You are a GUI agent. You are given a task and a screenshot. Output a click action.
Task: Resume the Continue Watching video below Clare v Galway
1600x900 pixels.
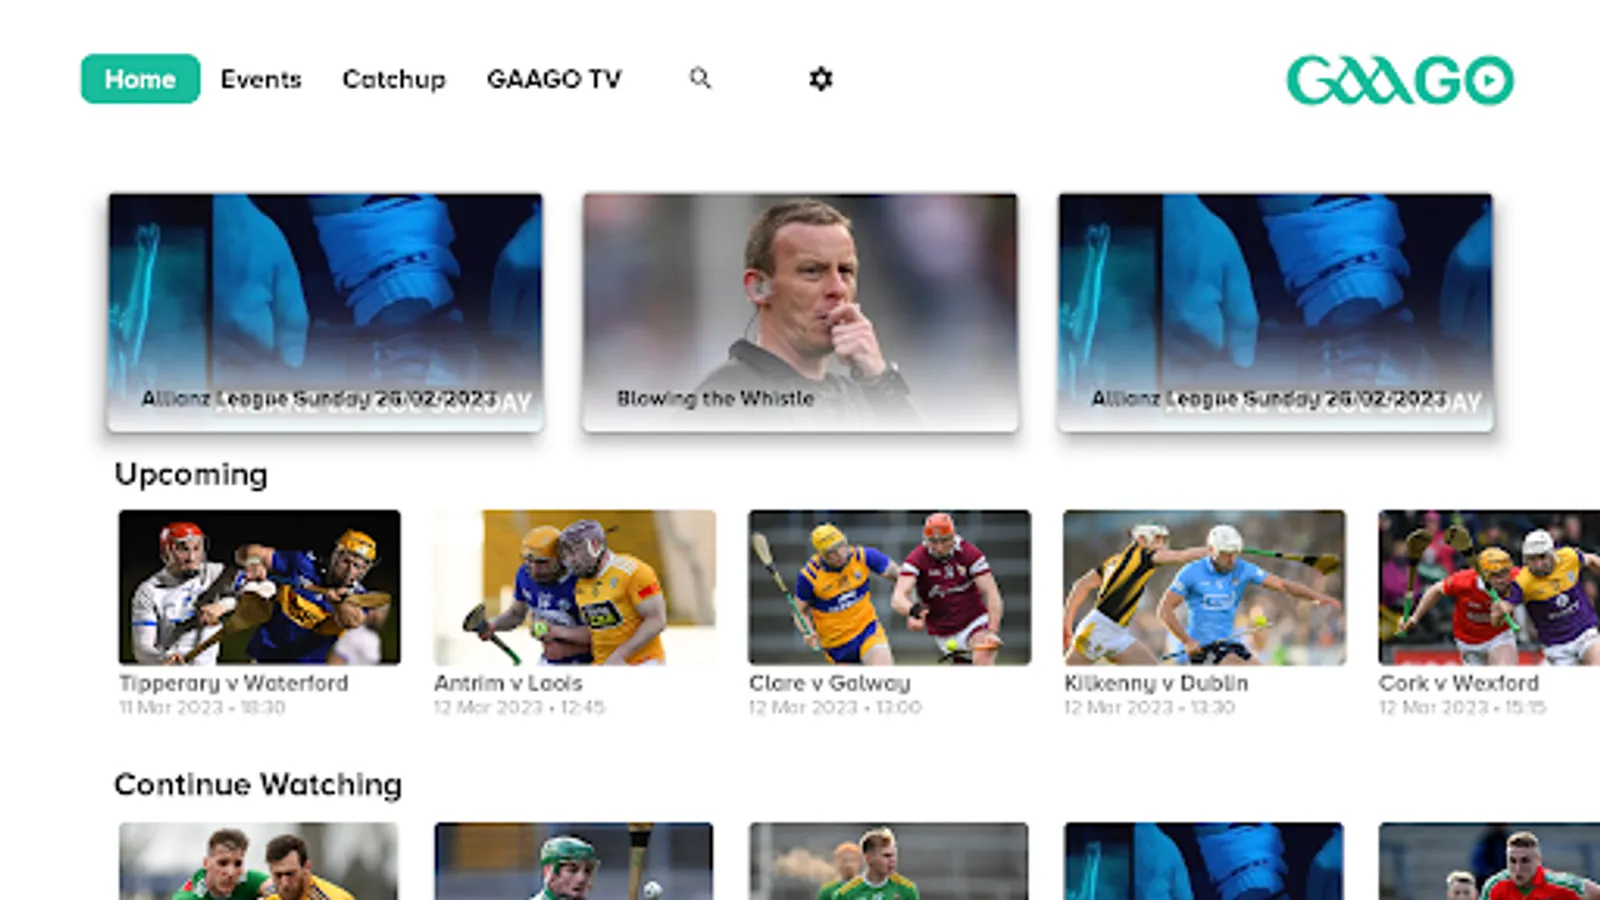click(x=889, y=861)
